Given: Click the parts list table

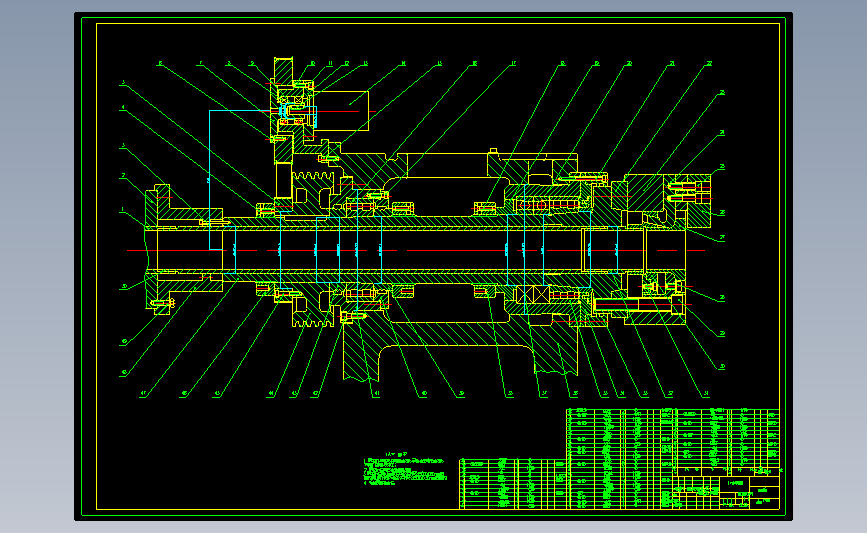Looking at the screenshot, I should [619, 458].
